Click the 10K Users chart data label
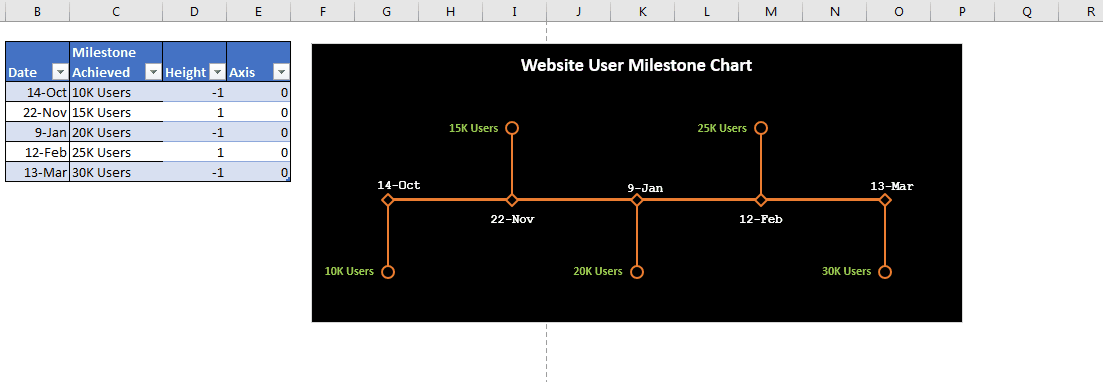This screenshot has height=382, width=1103. [349, 272]
